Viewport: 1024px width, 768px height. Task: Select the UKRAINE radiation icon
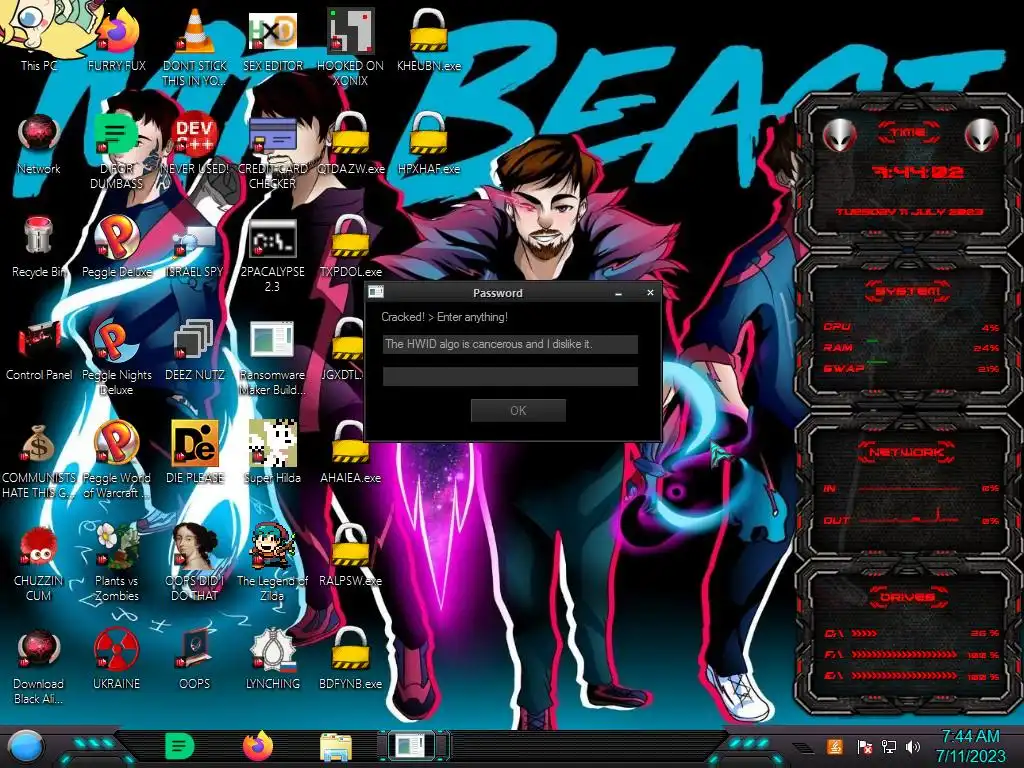click(116, 658)
